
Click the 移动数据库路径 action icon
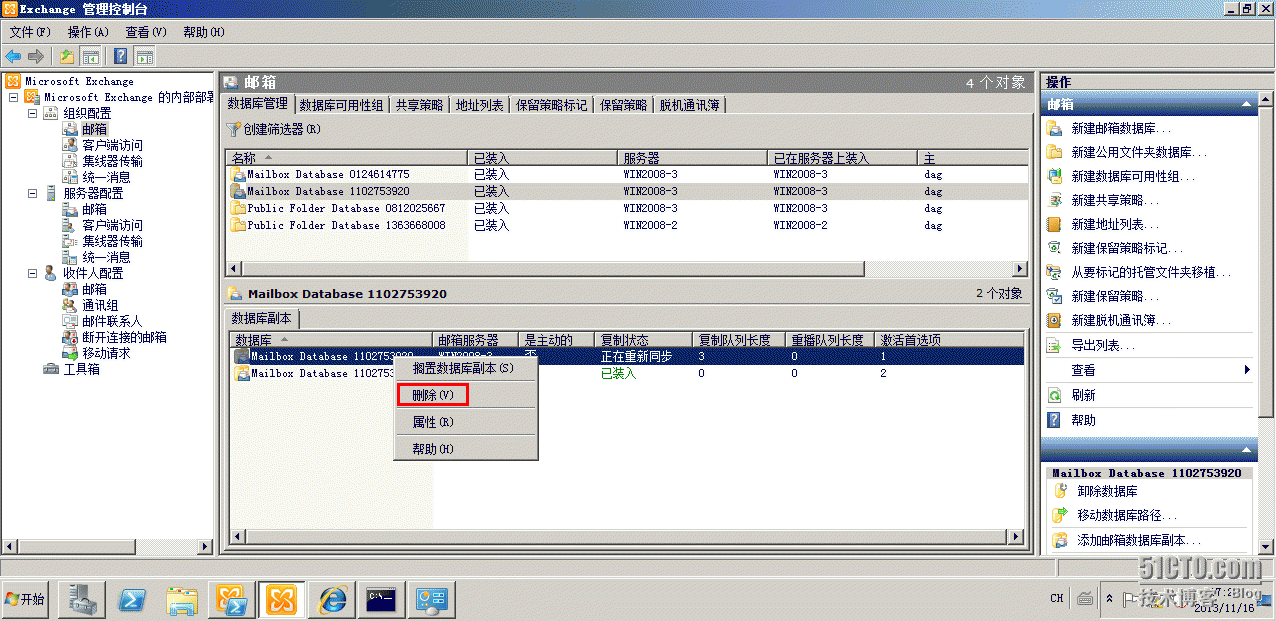[x=1060, y=515]
